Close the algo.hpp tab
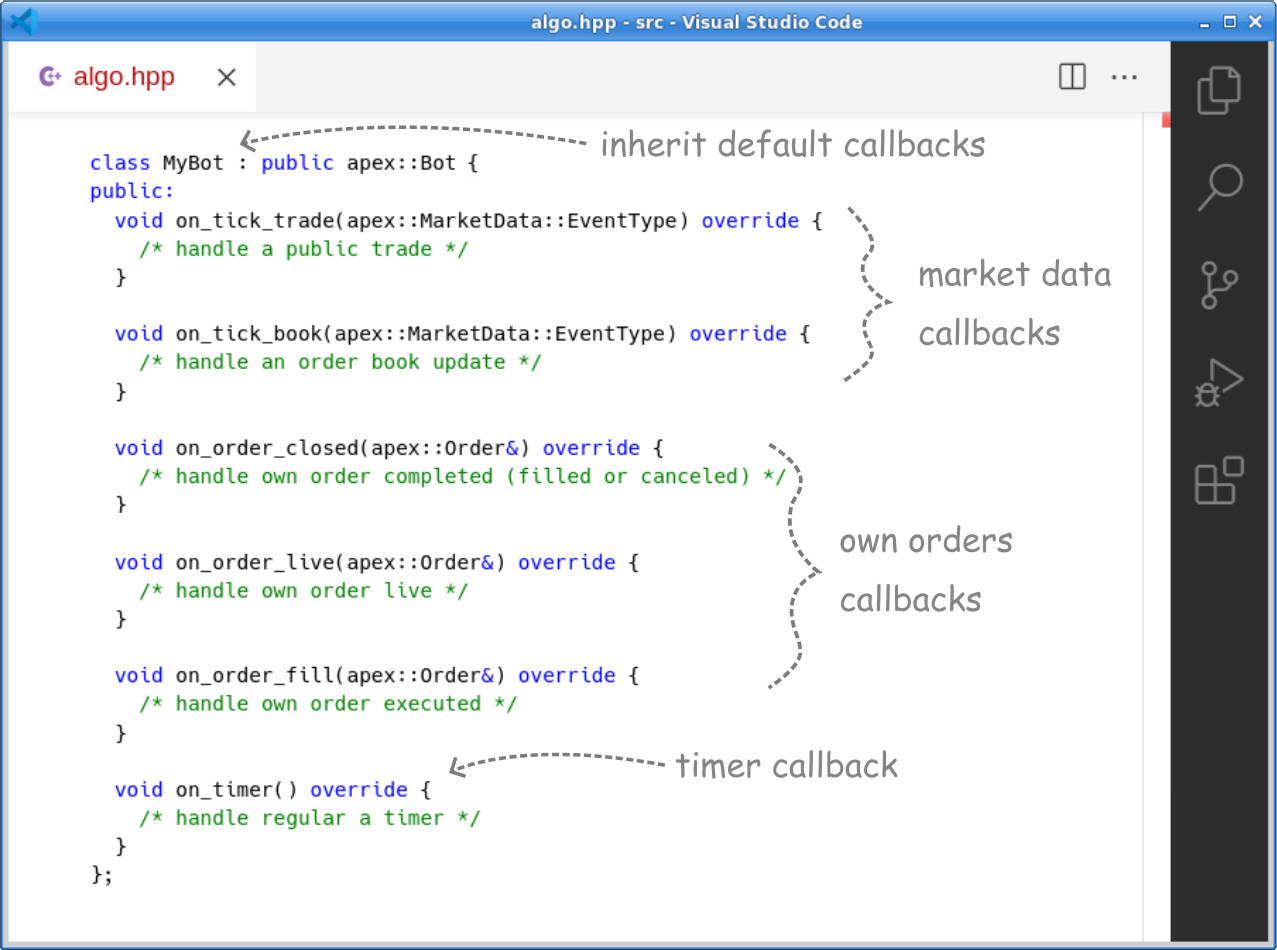Viewport: 1277px width, 950px height. (x=227, y=77)
